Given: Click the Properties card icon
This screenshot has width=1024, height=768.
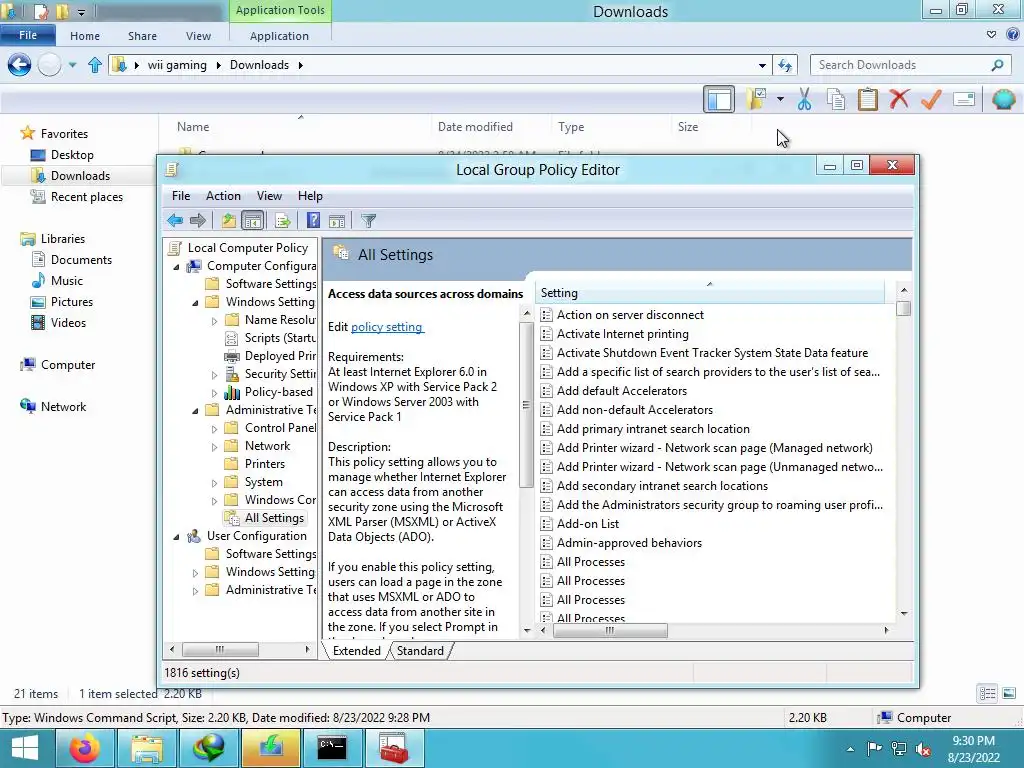Looking at the screenshot, I should [x=964, y=99].
